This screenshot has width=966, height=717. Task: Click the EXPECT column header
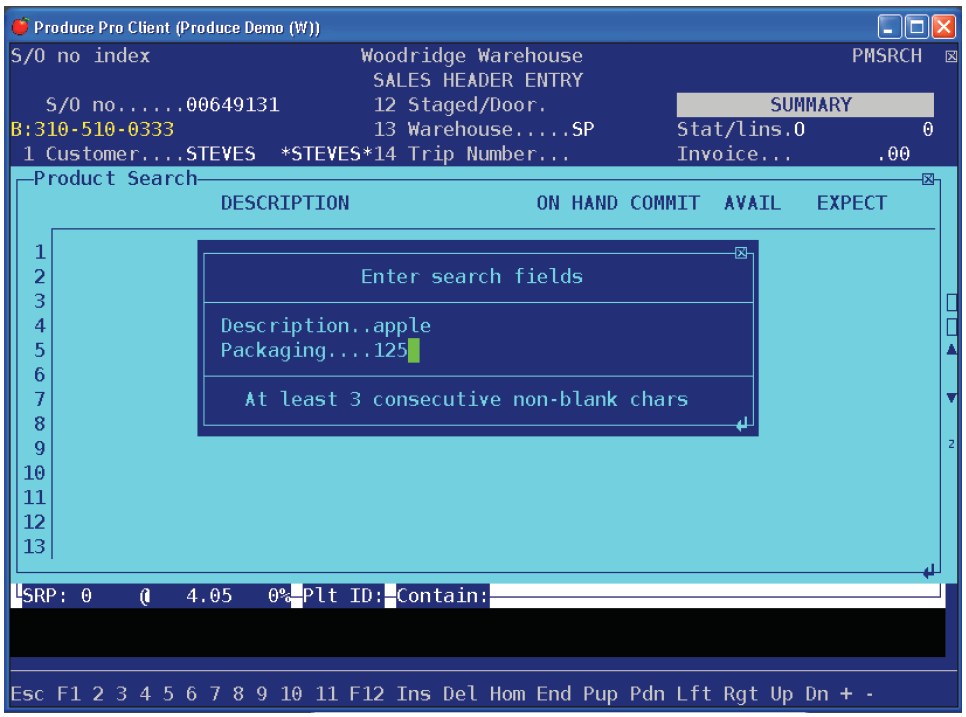[x=852, y=203]
